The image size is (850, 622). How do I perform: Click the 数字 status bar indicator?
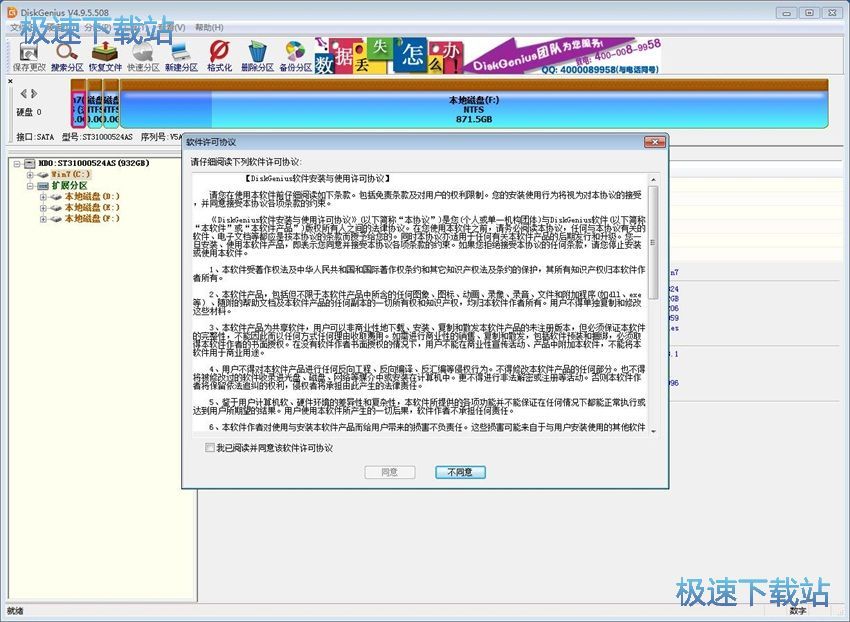click(797, 611)
